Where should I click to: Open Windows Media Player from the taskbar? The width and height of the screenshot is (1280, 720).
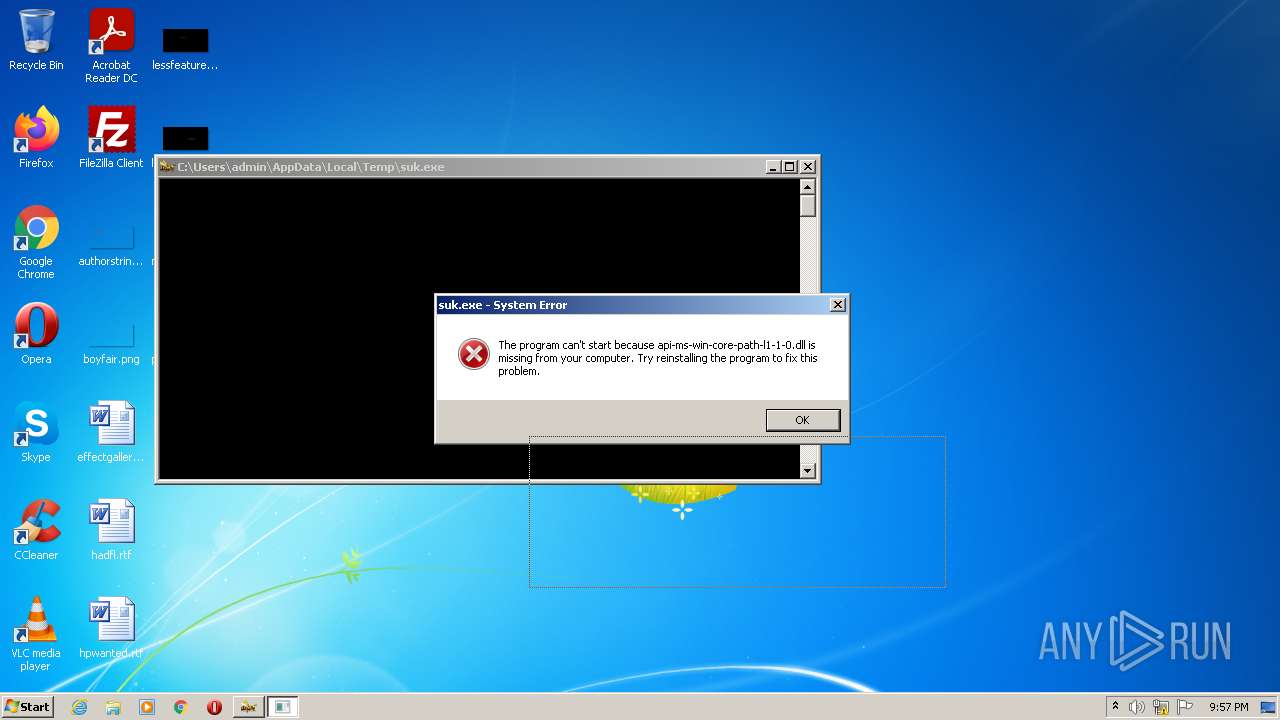147,707
